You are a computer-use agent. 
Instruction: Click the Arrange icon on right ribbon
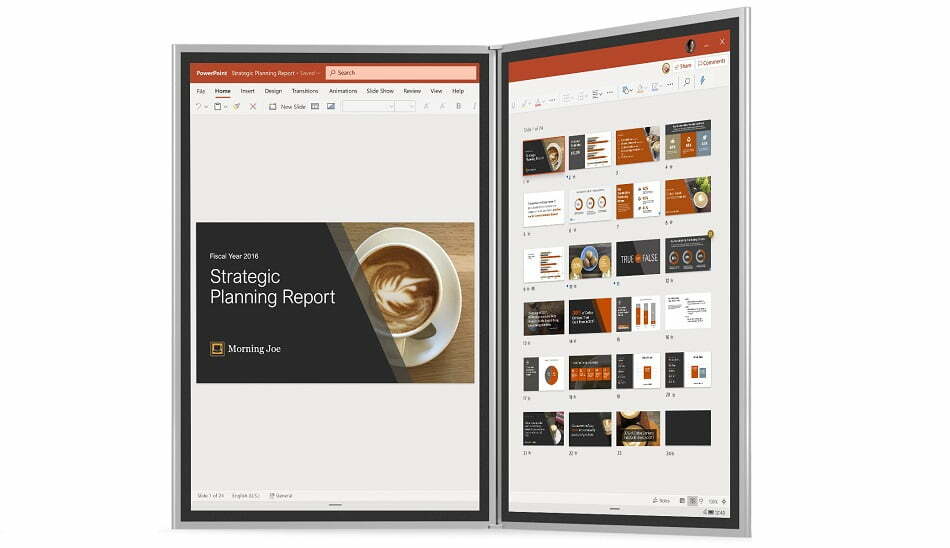click(x=654, y=87)
